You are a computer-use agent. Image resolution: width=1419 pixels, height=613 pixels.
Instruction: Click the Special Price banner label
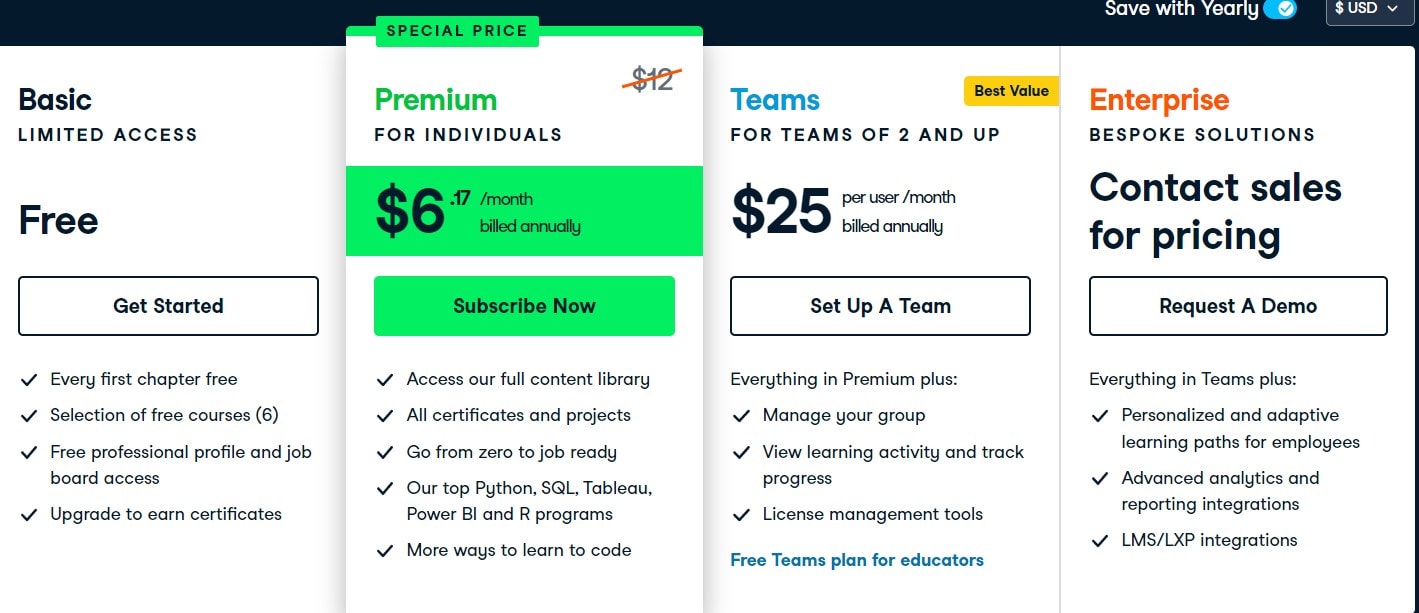pos(457,31)
